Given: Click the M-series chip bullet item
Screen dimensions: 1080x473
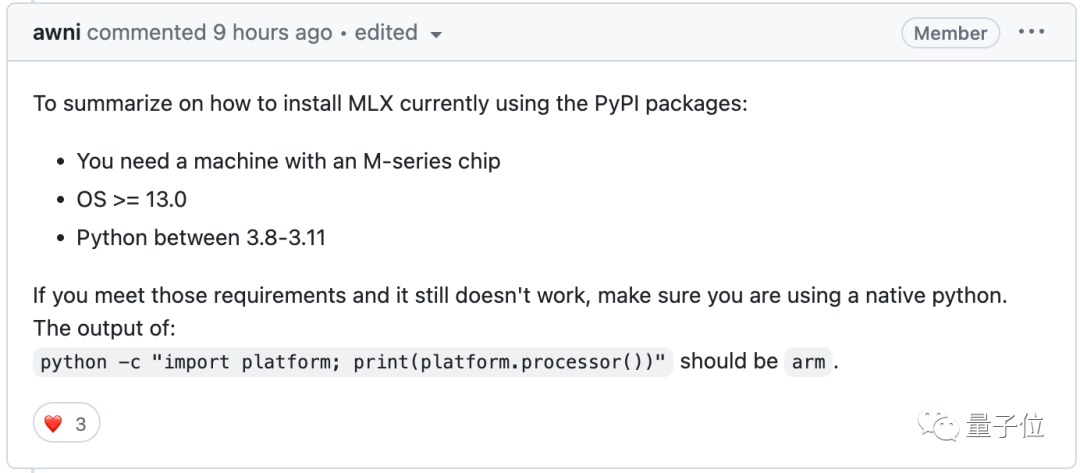Looking at the screenshot, I should click(288, 161).
